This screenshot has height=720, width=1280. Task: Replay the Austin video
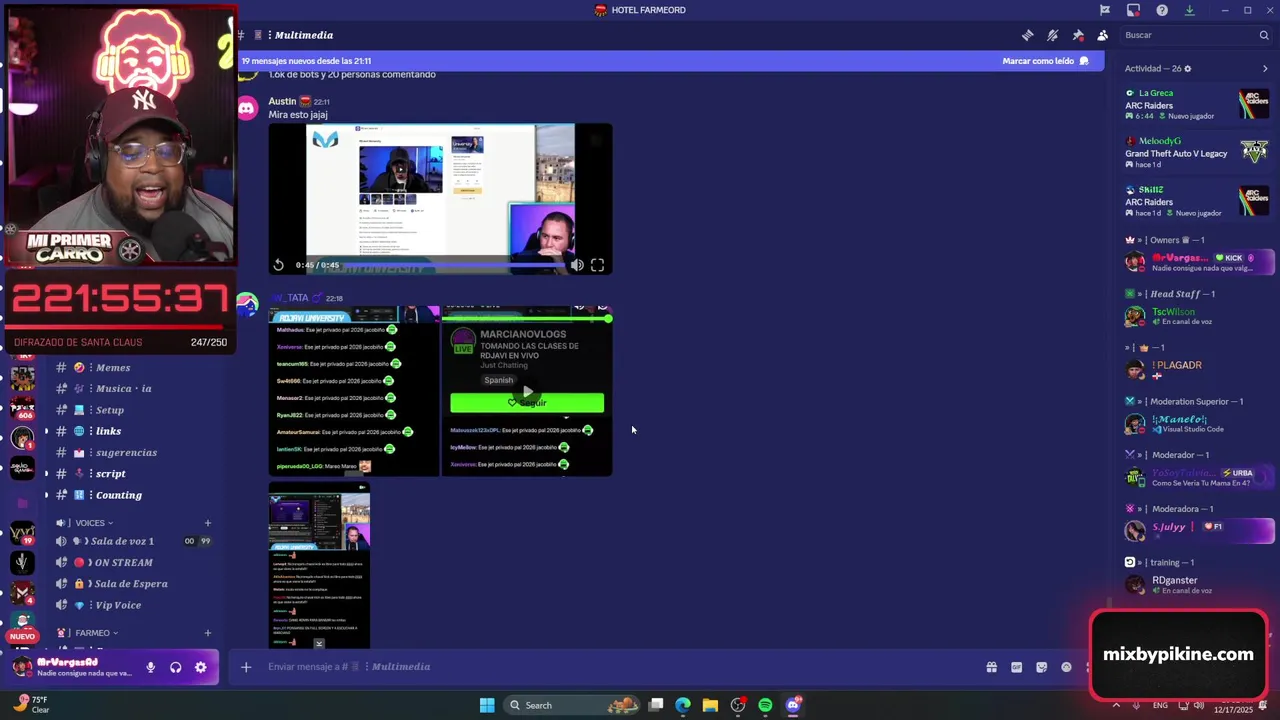[279, 265]
